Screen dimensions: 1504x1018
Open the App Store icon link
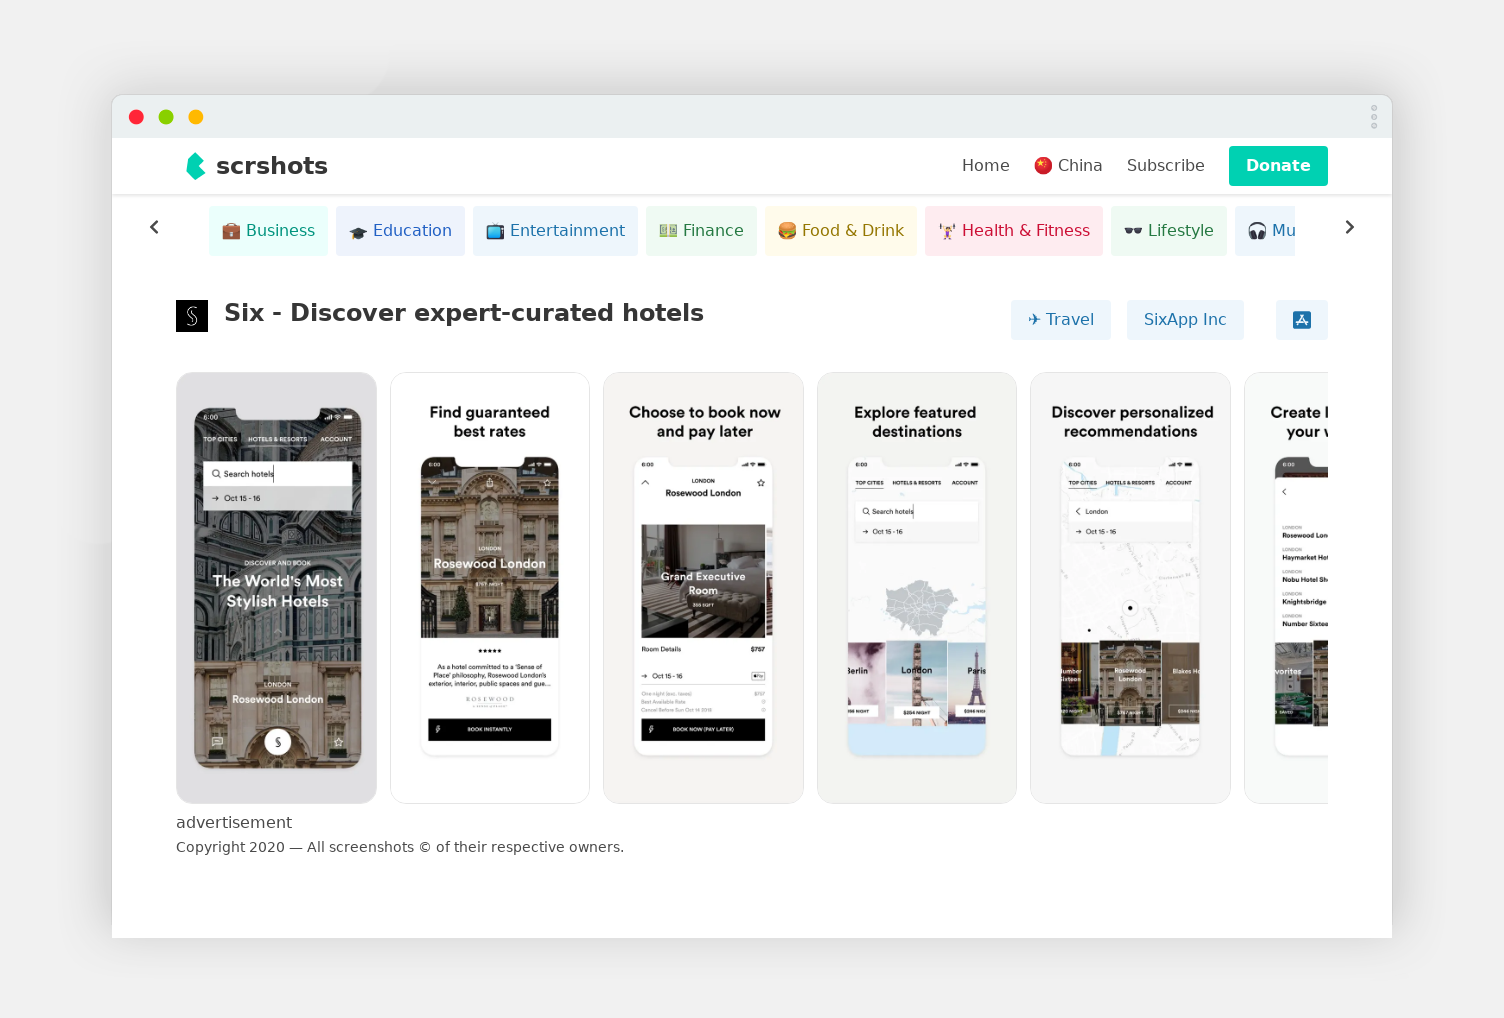pos(1302,320)
